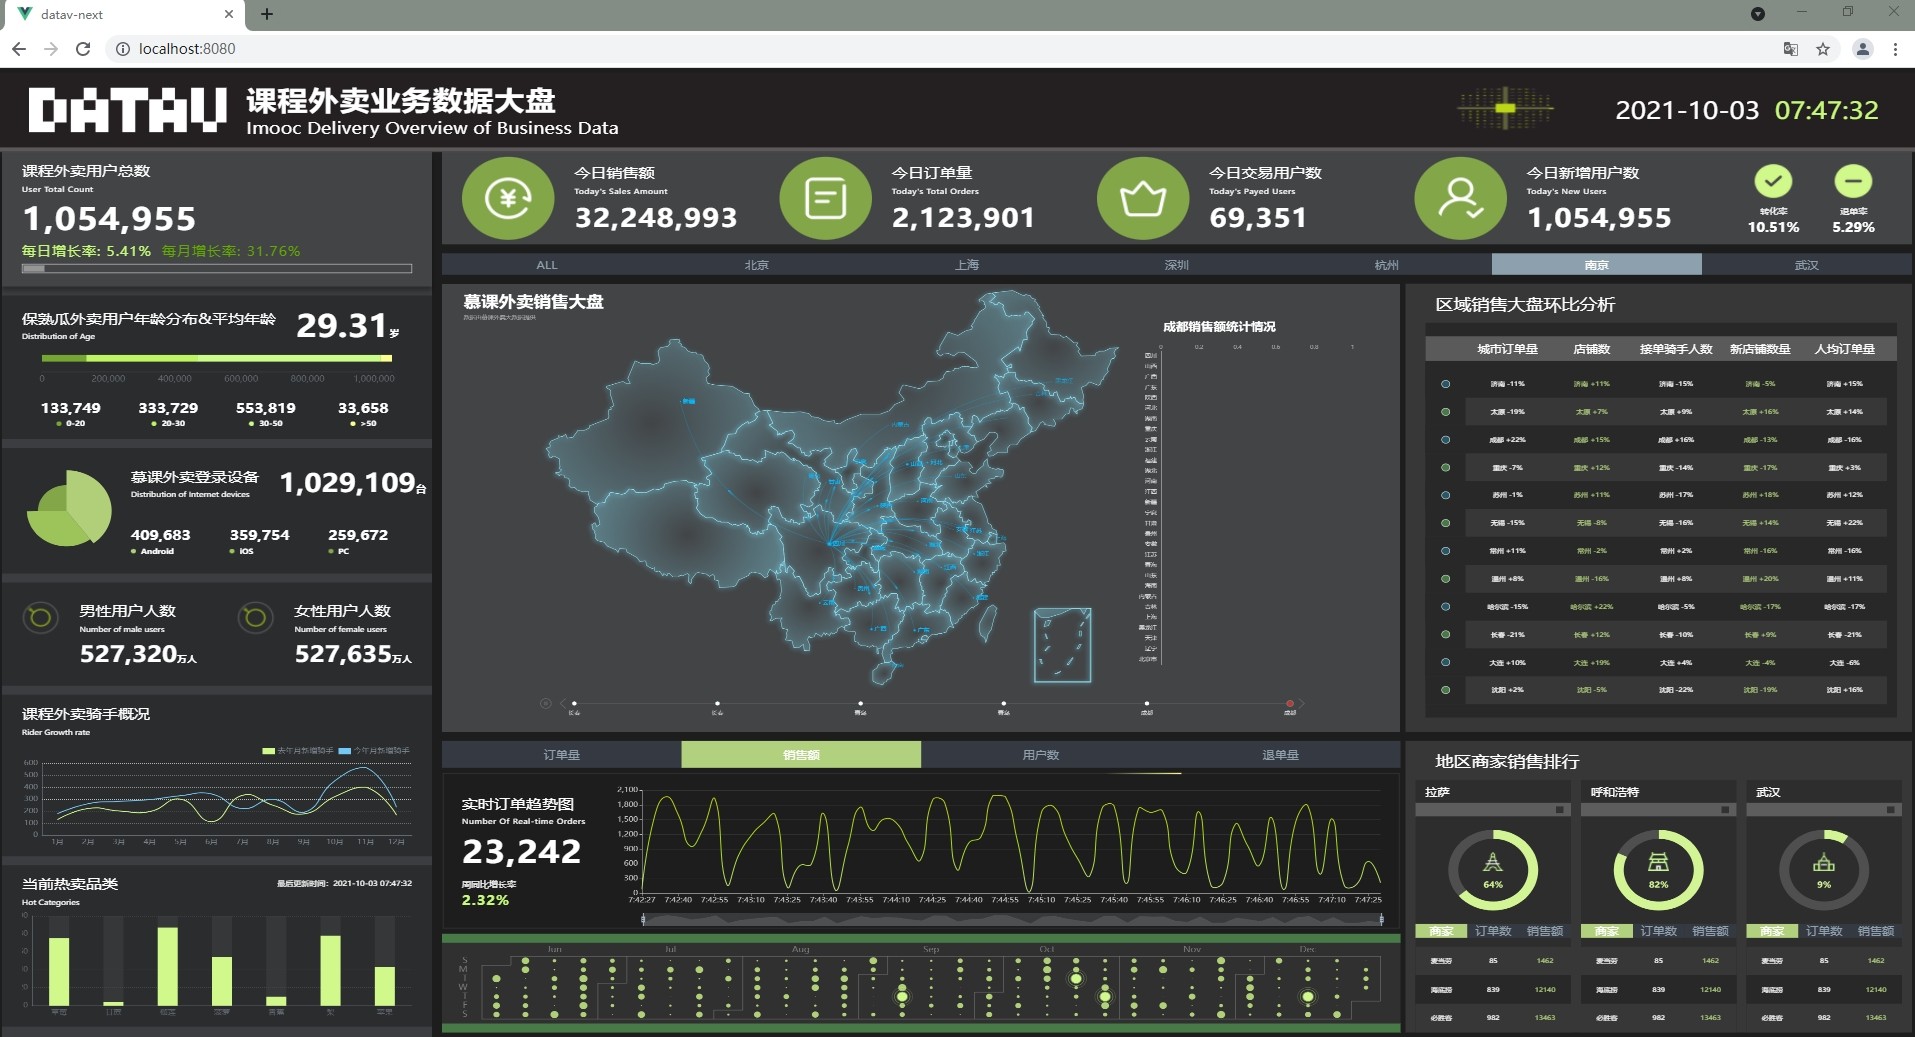The image size is (1915, 1037).
Task: Click the yen icon for Today's Sales Amount
Action: [x=508, y=199]
